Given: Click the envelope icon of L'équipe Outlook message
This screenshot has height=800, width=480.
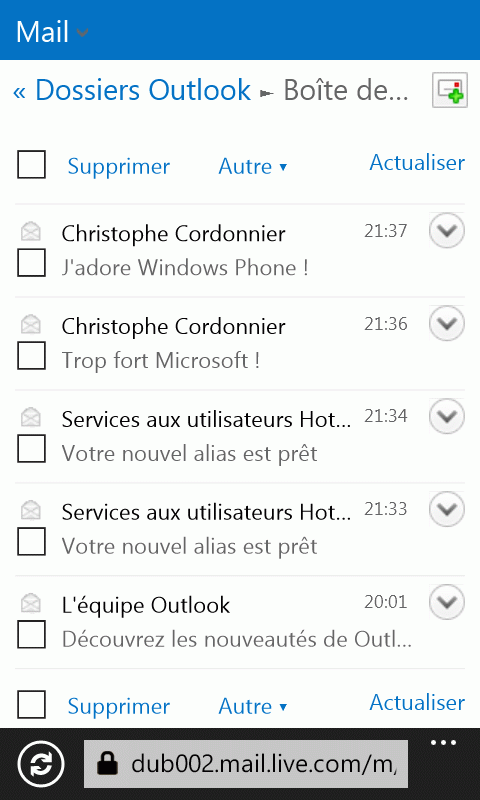Looking at the screenshot, I should (x=31, y=603).
